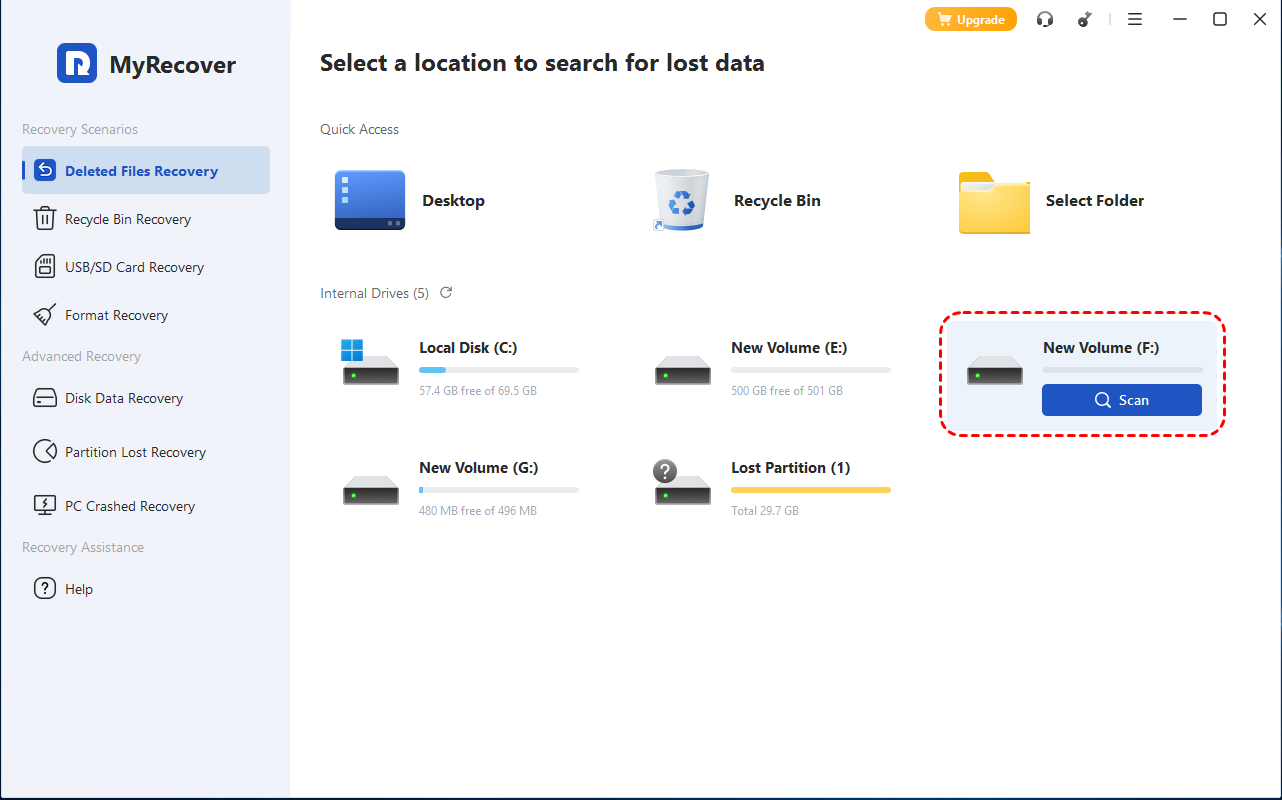Select New Volume (G:) drive icon
The width and height of the screenshot is (1282, 800).
[x=371, y=491]
